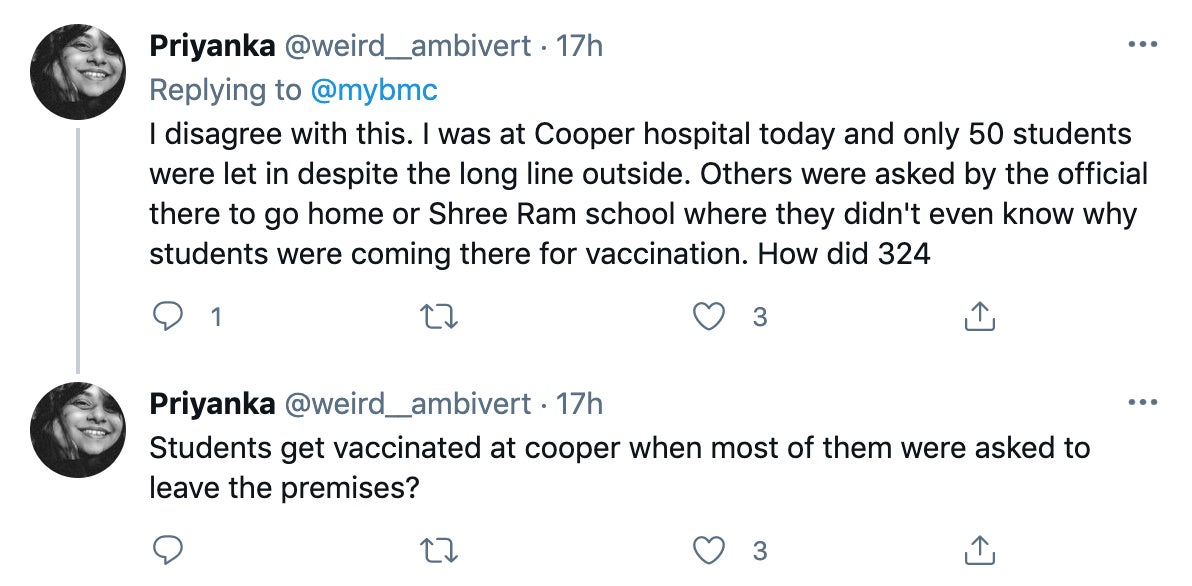This screenshot has width=1192, height=586.
Task: Like the first tweet with 3 likes
Action: (709, 317)
